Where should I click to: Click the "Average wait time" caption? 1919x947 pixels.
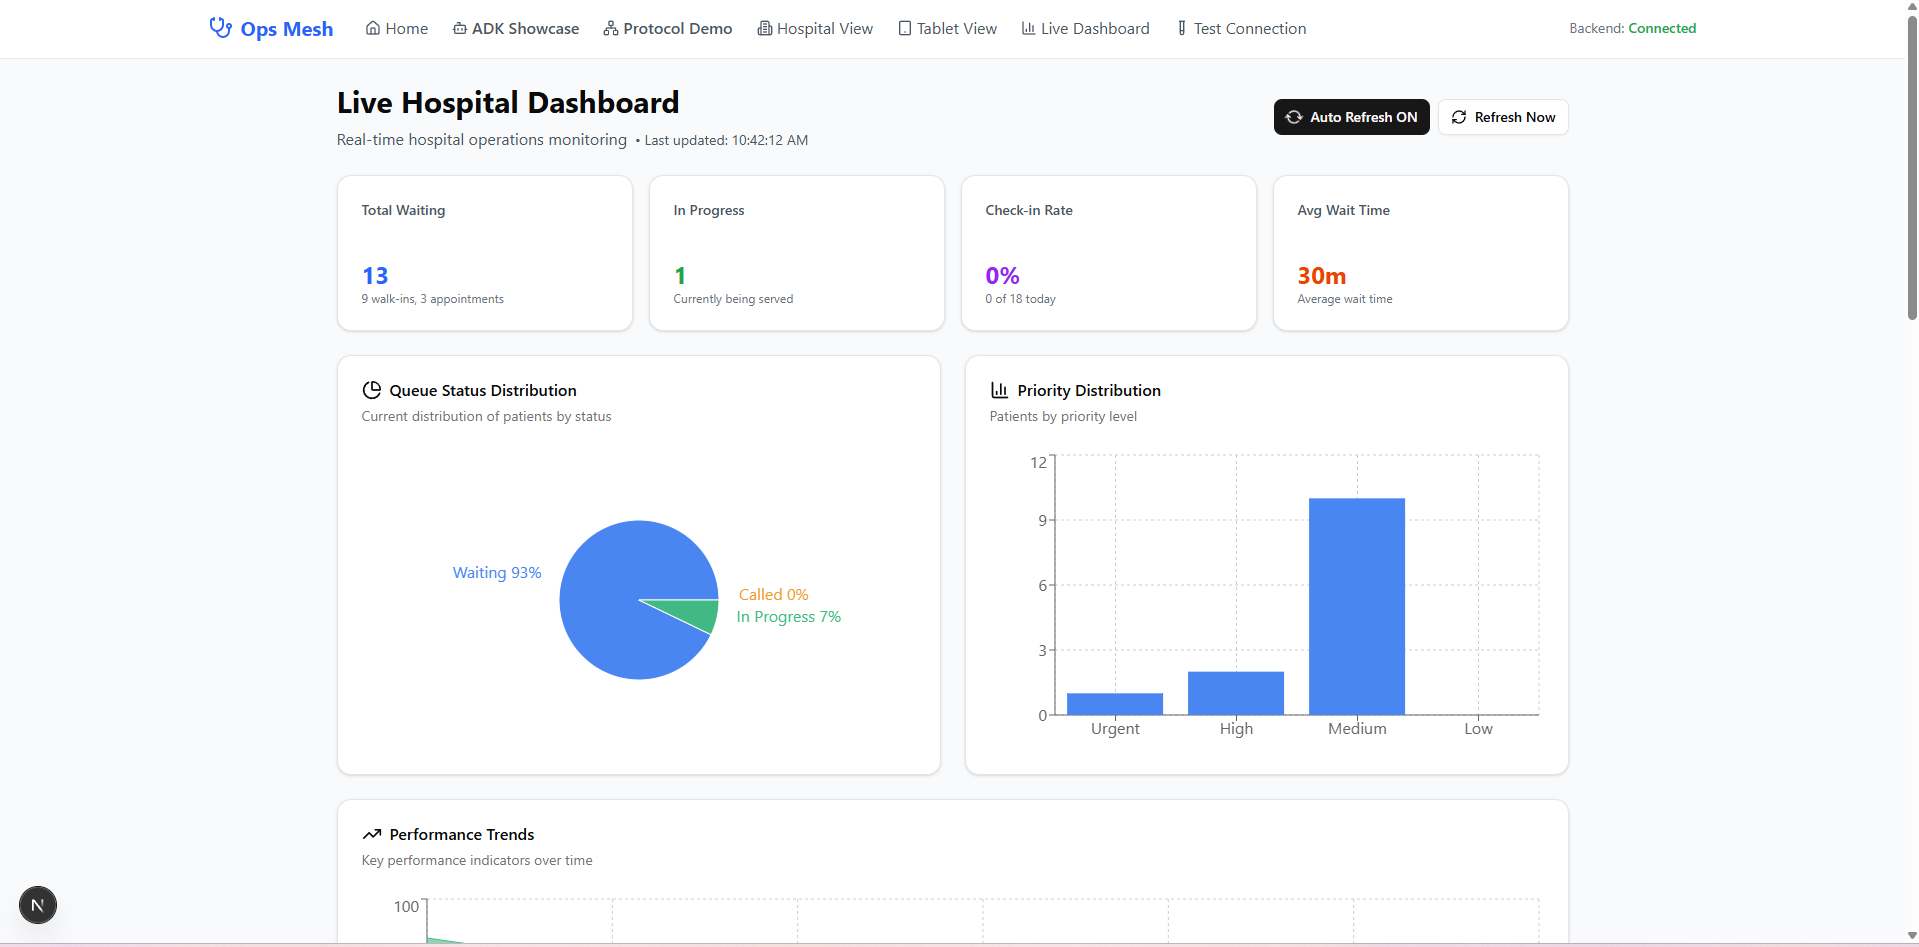tap(1345, 299)
